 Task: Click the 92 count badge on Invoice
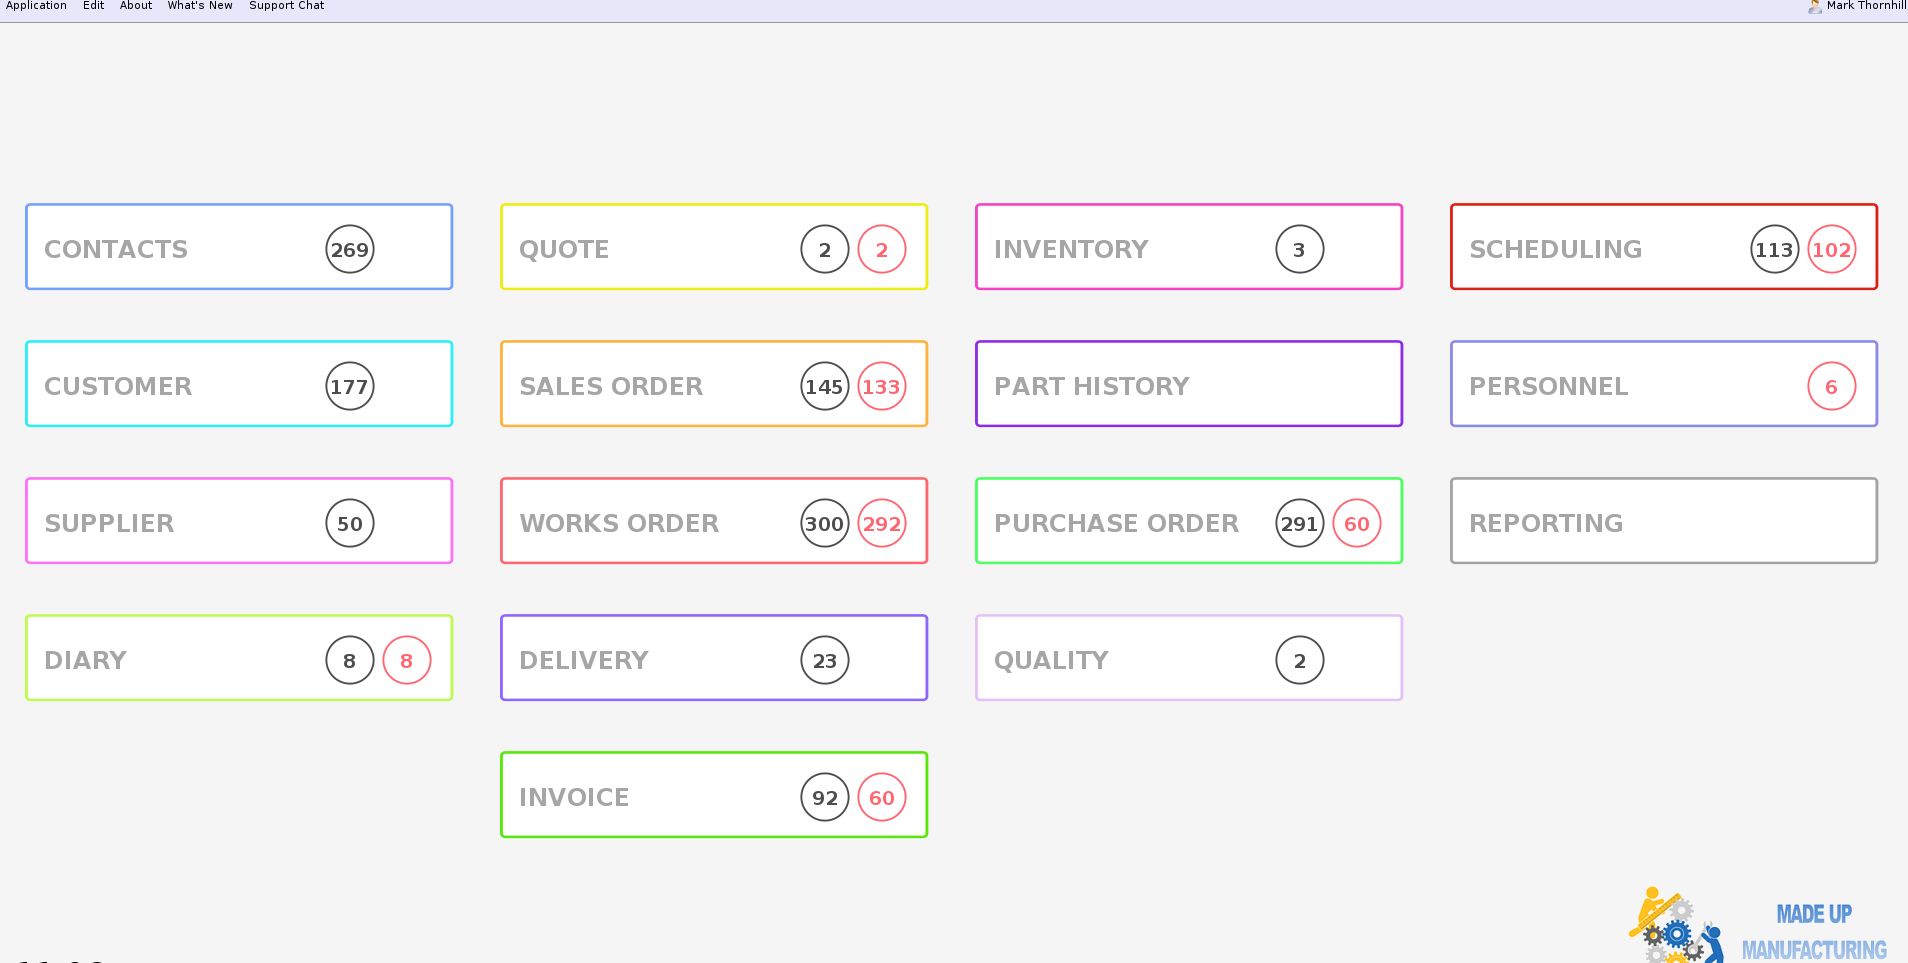pos(824,798)
